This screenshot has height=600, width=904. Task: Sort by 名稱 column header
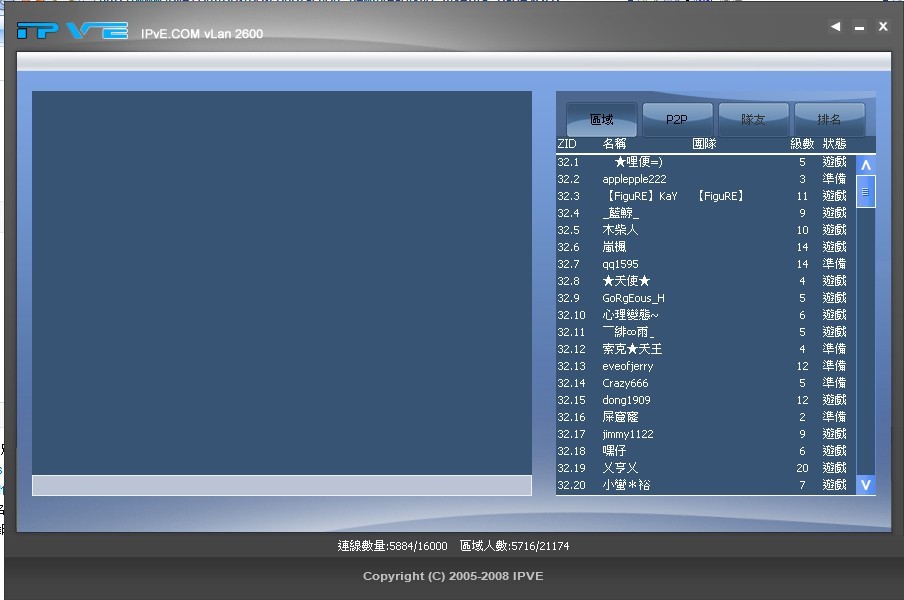point(614,144)
